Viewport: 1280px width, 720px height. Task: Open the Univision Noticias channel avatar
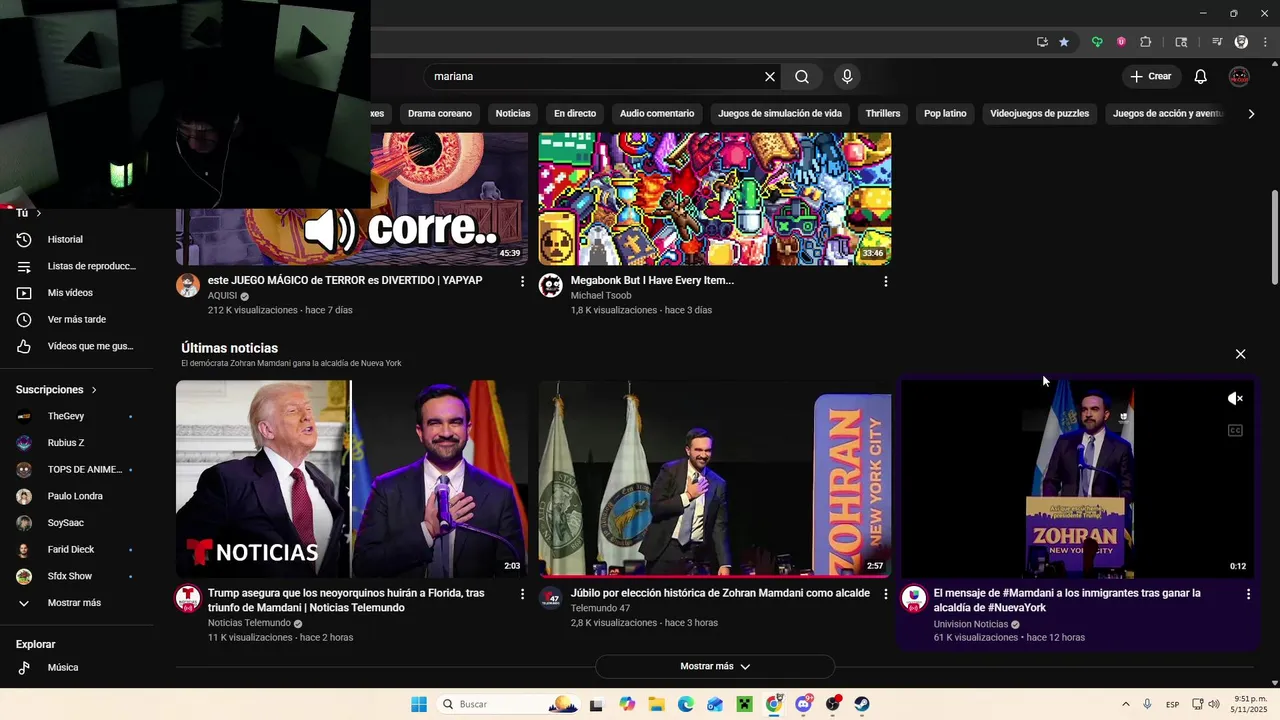point(914,598)
